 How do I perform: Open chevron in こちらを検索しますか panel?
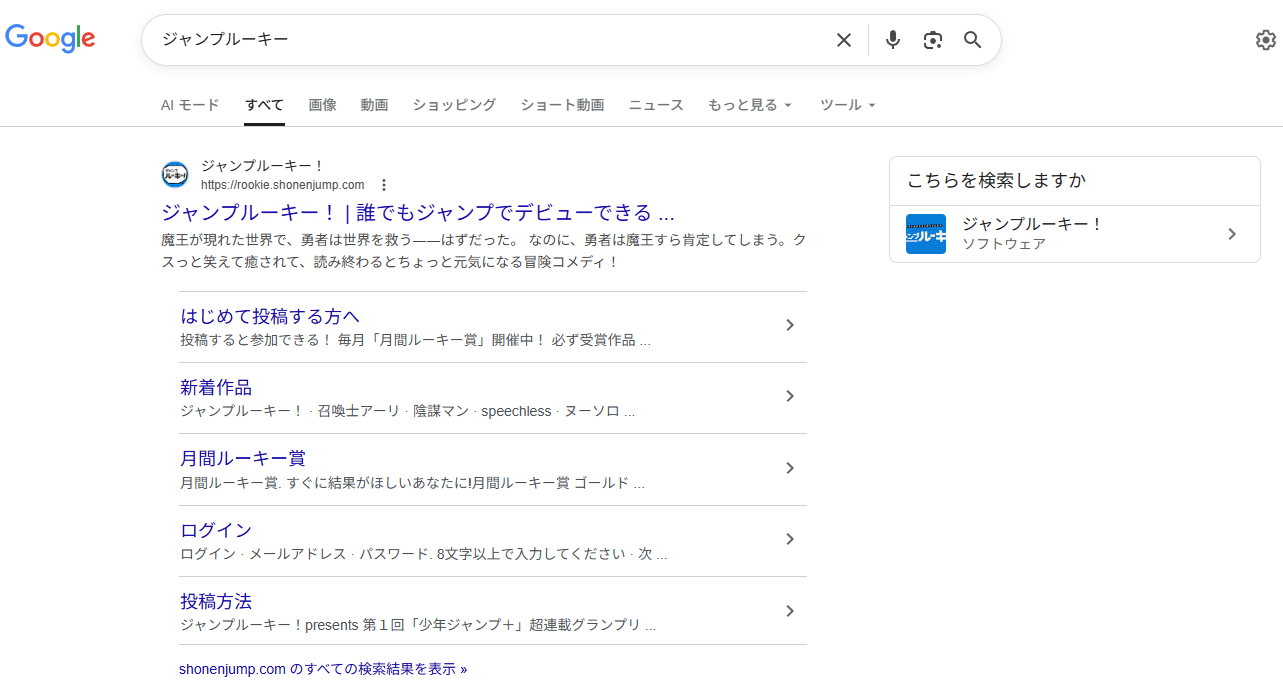pyautogui.click(x=1232, y=234)
